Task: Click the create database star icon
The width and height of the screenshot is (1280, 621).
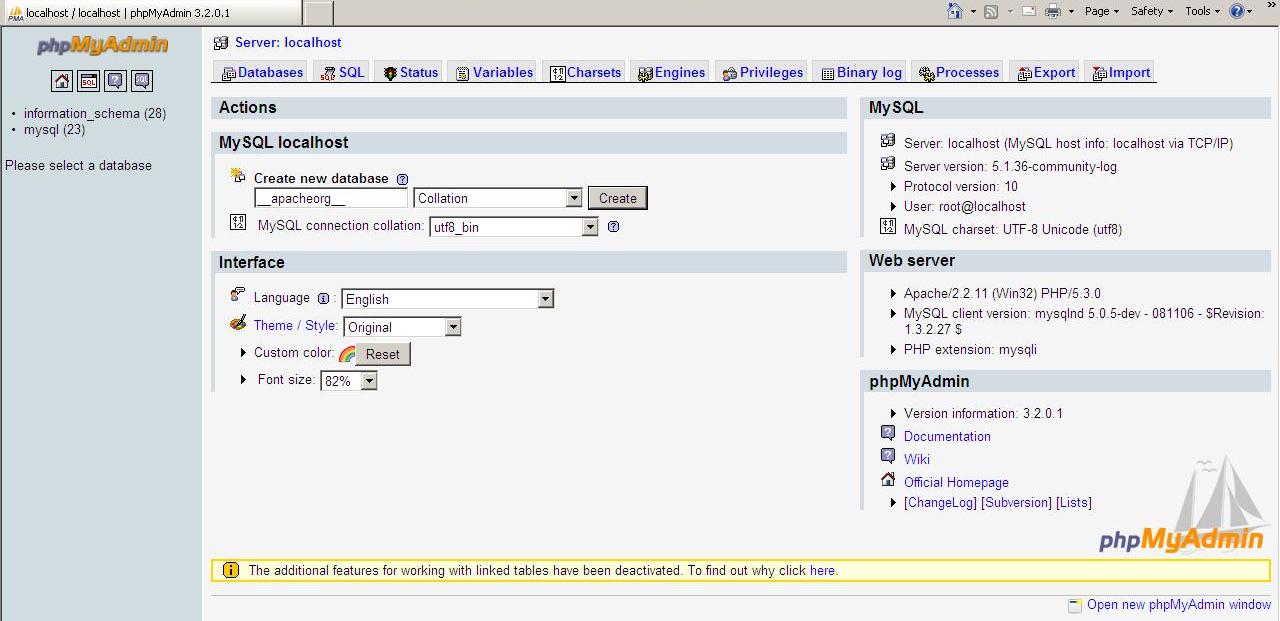Action: (x=238, y=175)
